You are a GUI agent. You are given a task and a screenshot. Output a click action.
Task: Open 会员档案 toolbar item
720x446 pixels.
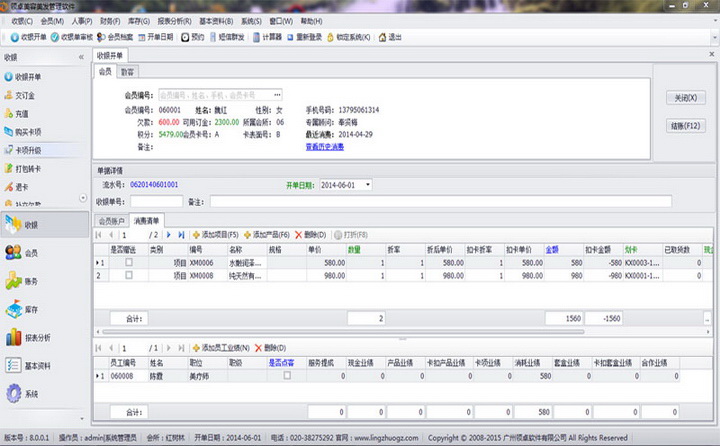pos(115,37)
